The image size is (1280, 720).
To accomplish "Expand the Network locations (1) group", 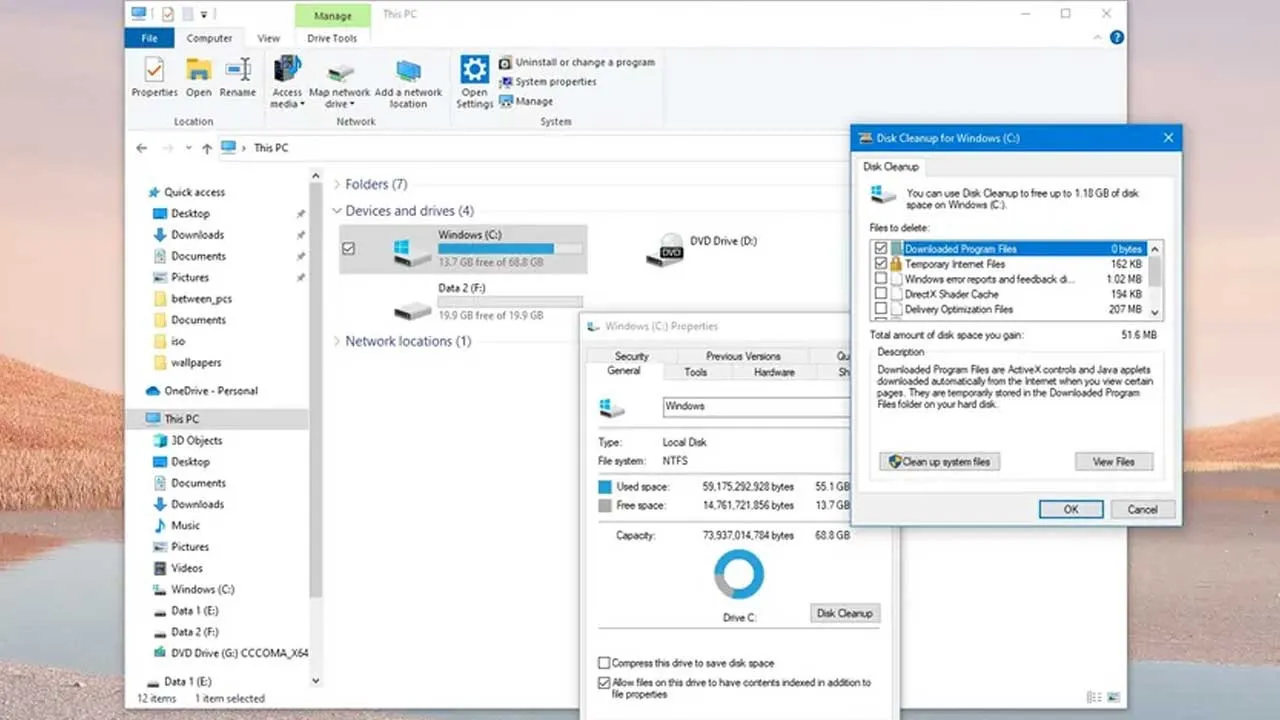I will pyautogui.click(x=337, y=341).
